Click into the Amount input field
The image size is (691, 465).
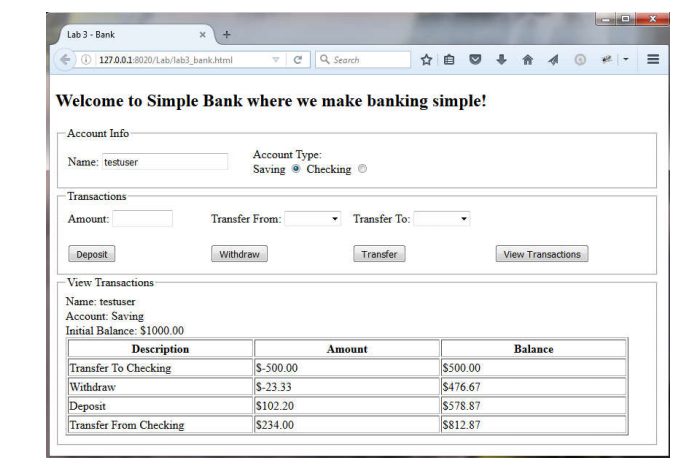[x=142, y=219]
